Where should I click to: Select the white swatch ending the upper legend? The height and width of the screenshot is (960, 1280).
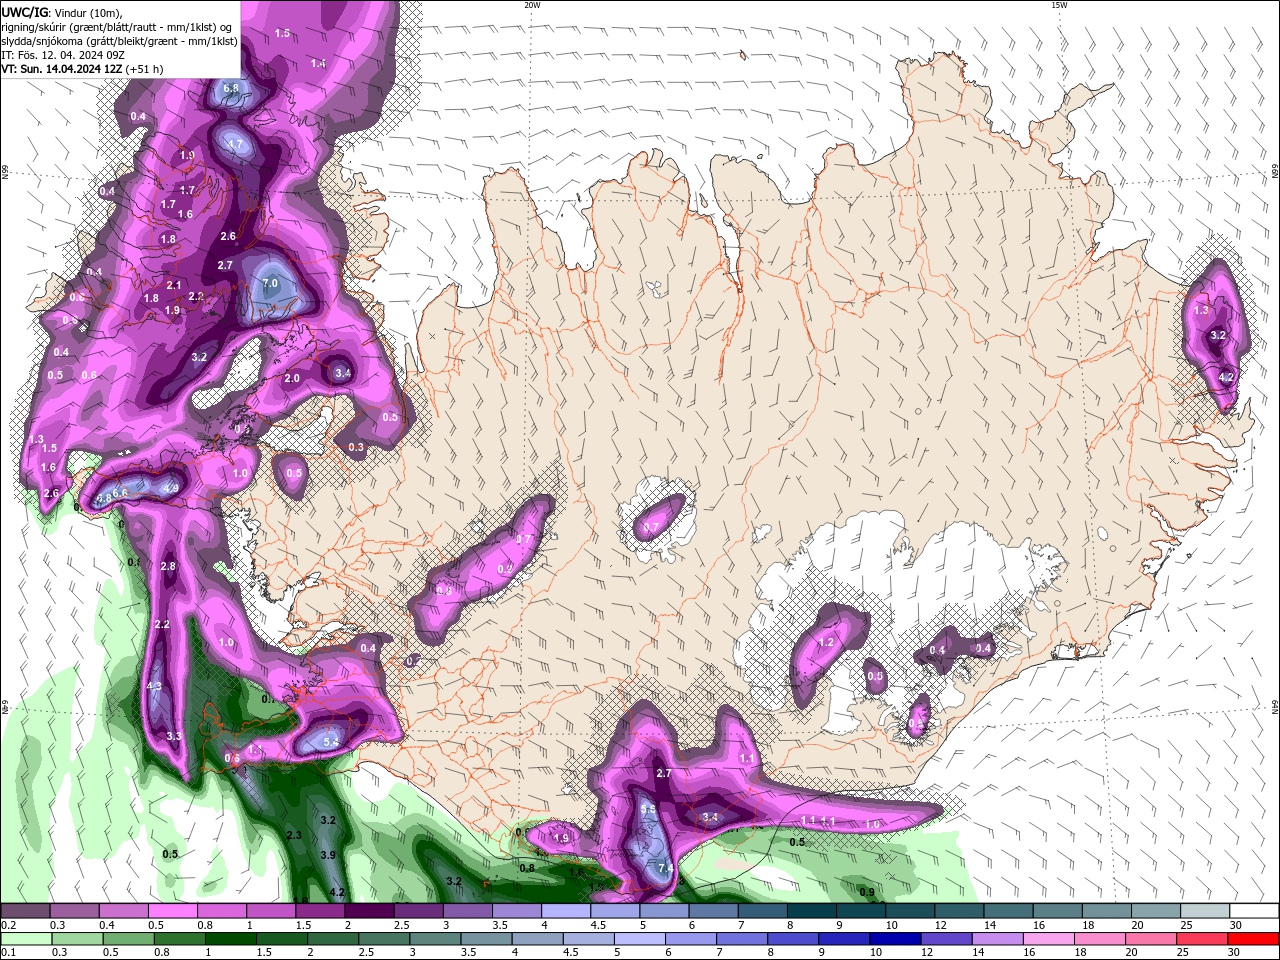click(x=1254, y=911)
